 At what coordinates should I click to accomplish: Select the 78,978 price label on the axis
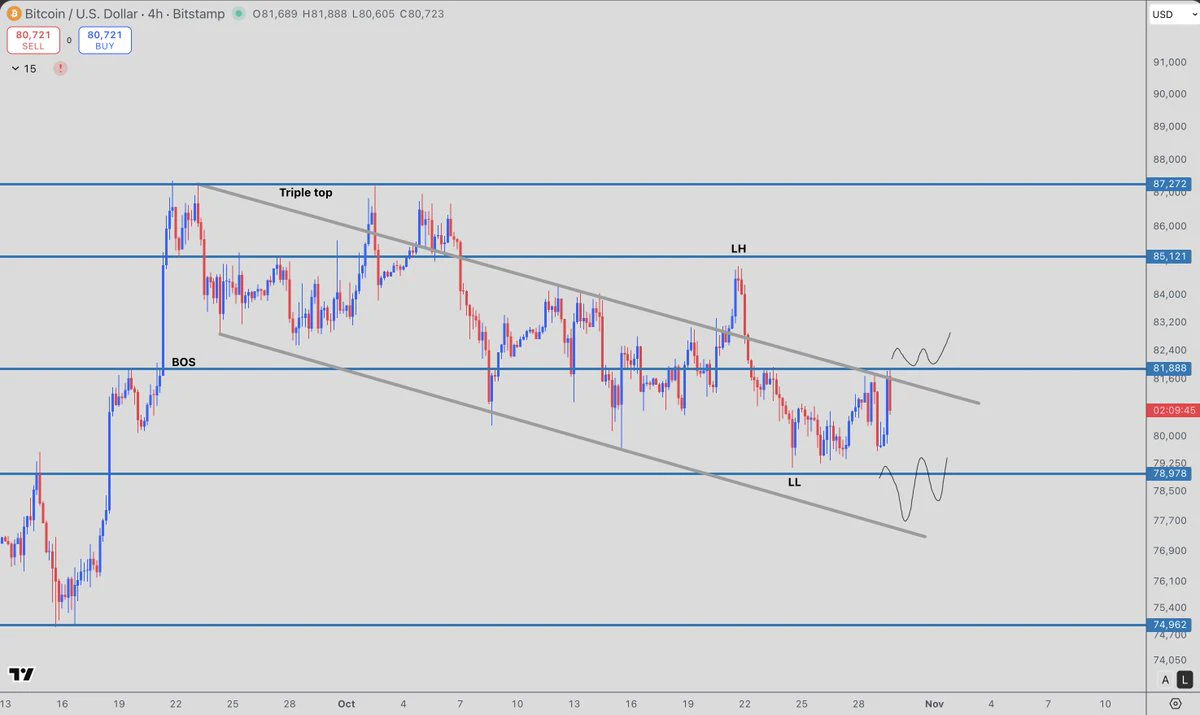pos(1170,473)
